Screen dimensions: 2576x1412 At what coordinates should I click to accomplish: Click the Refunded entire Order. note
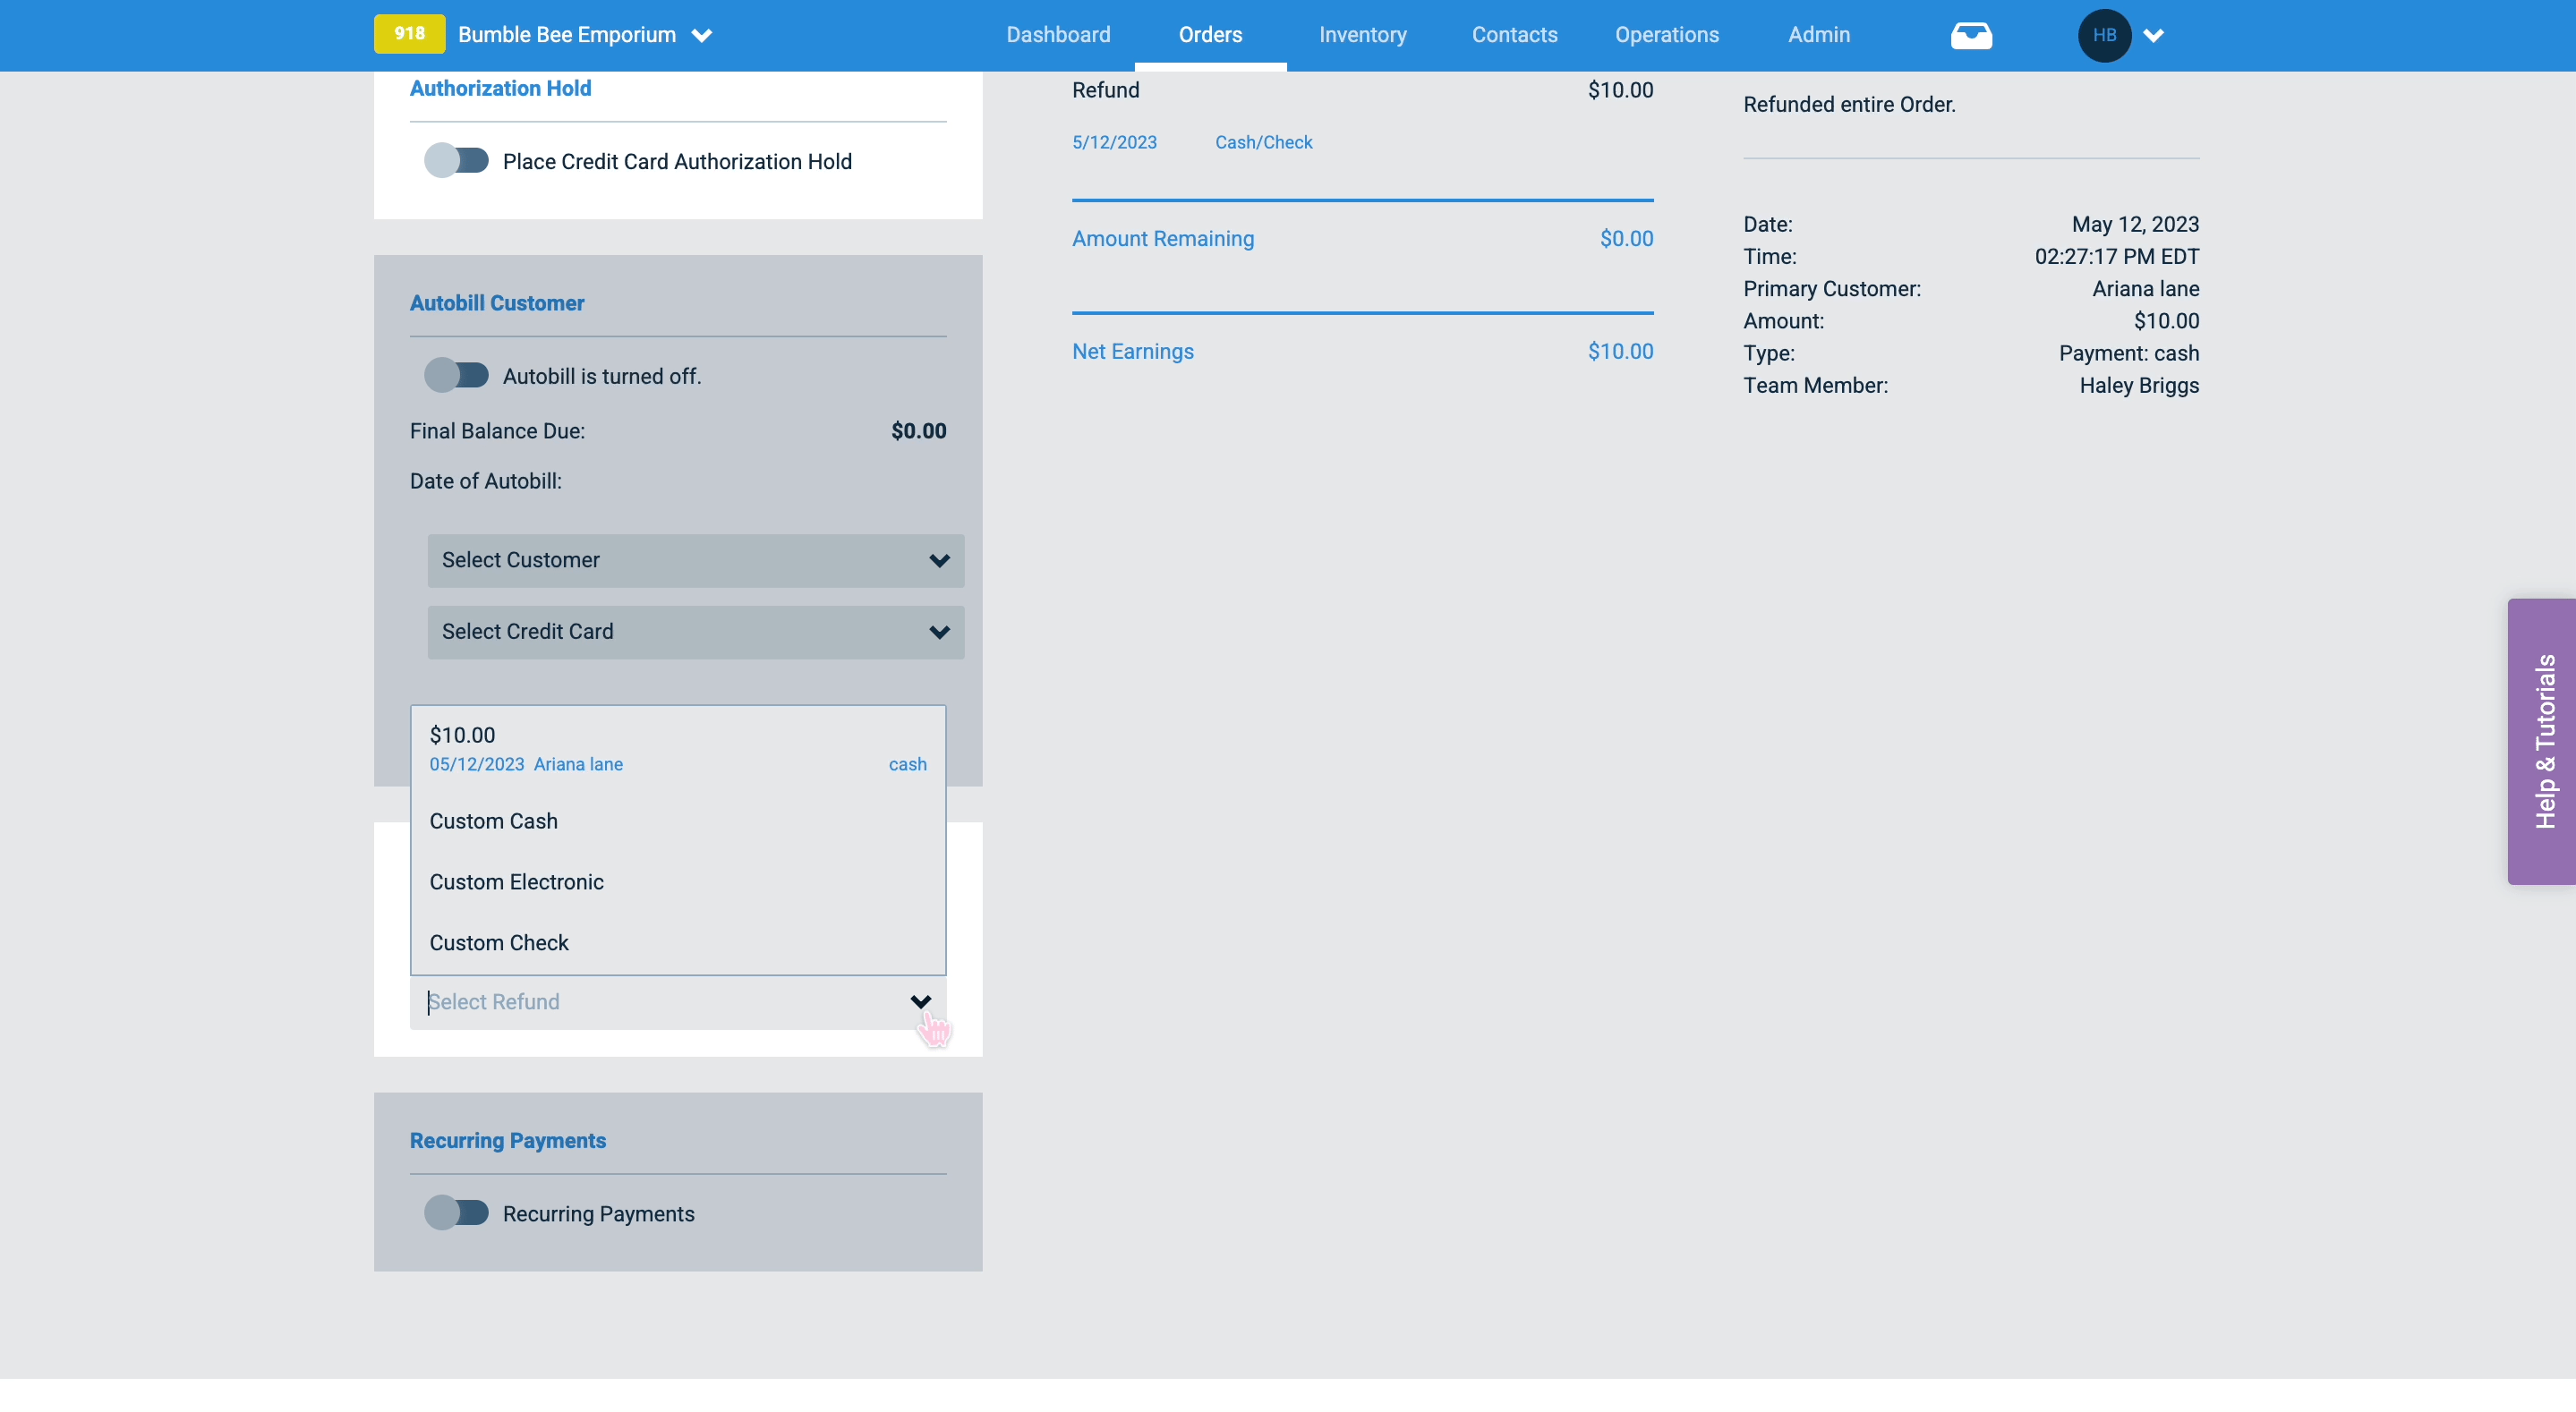tap(1849, 104)
